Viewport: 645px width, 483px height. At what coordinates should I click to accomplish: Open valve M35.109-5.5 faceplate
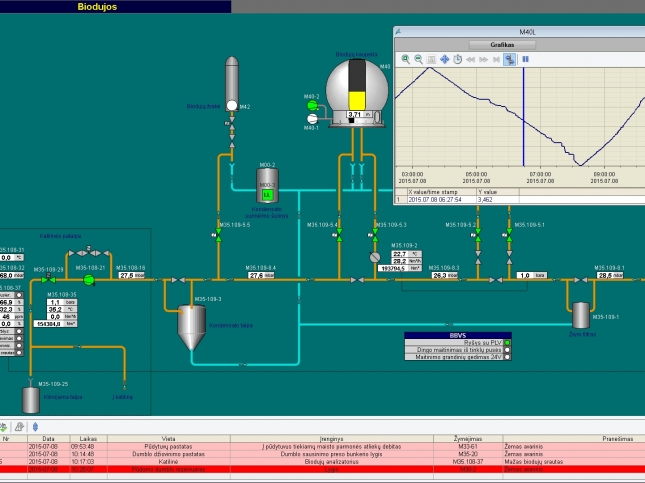pos(218,235)
